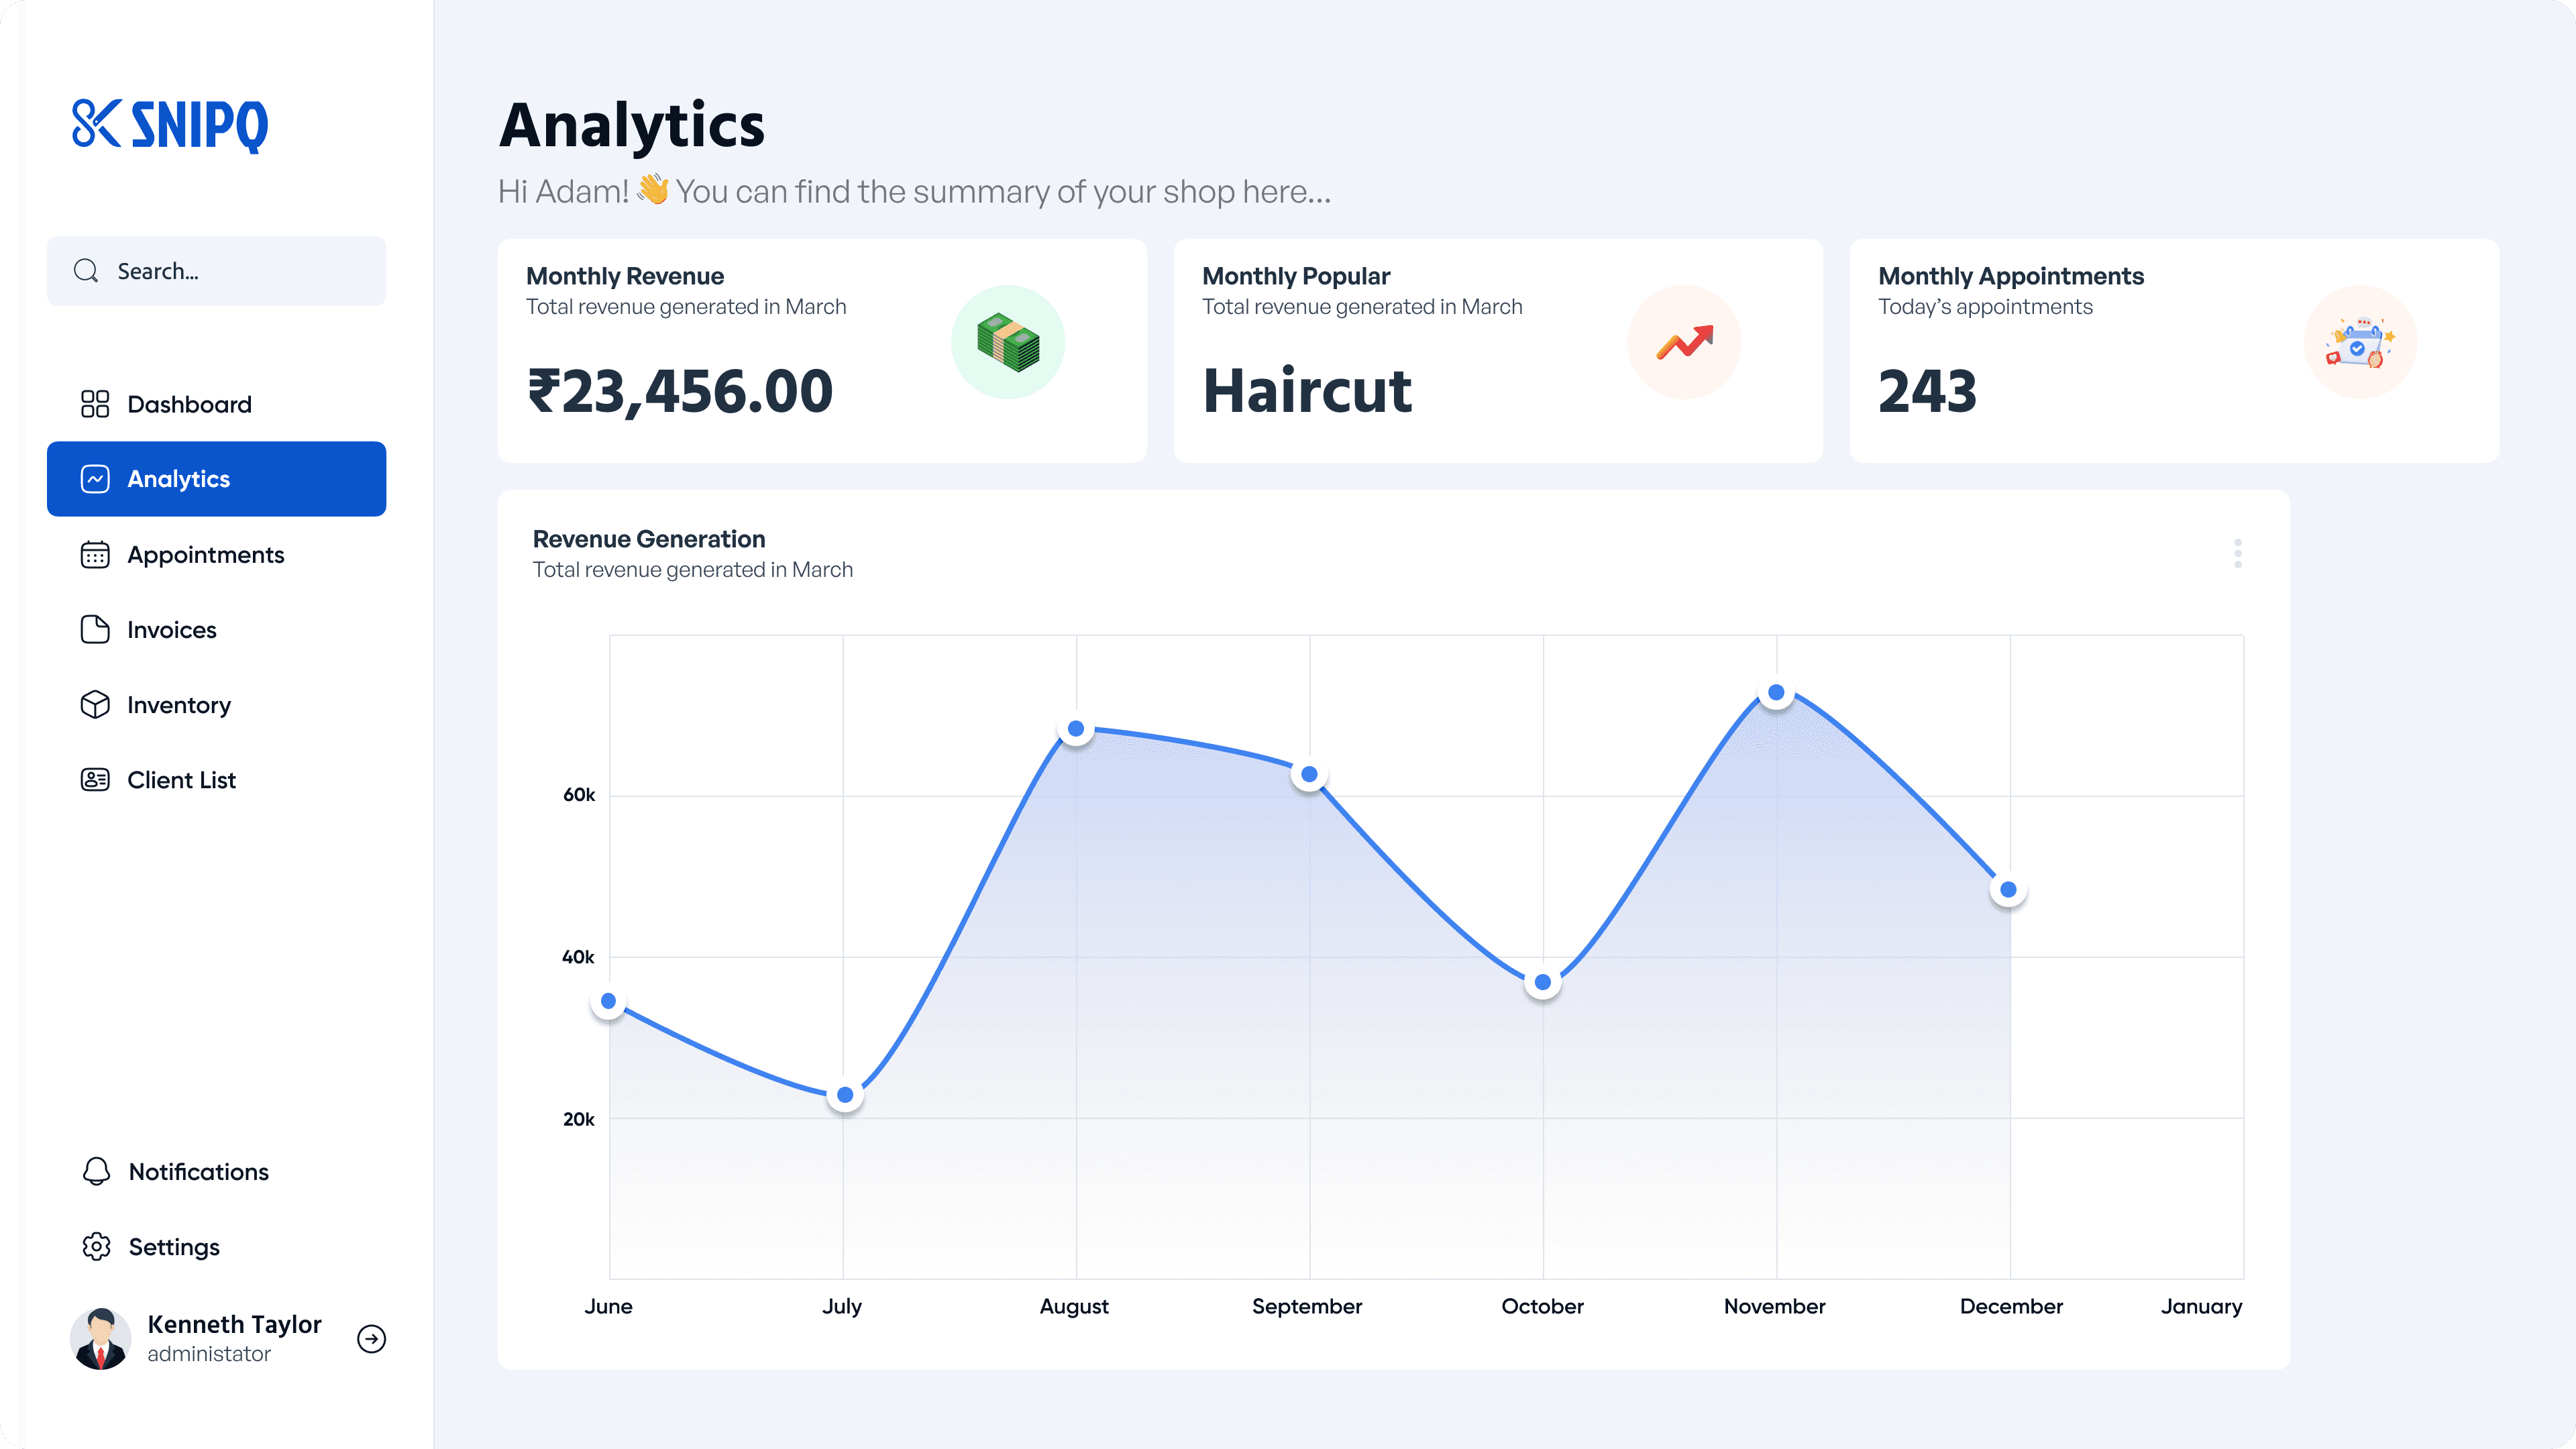Click Kenneth Taylor's profile avatar
The image size is (2576, 1449).
[x=100, y=1338]
